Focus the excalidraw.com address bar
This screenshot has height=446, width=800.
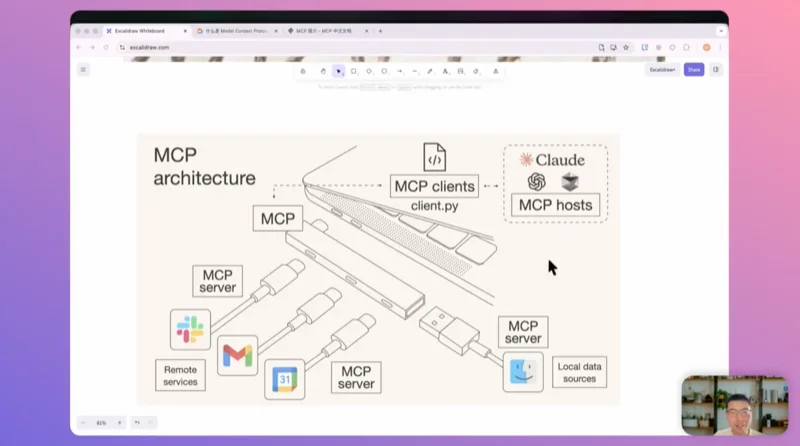(x=357, y=47)
